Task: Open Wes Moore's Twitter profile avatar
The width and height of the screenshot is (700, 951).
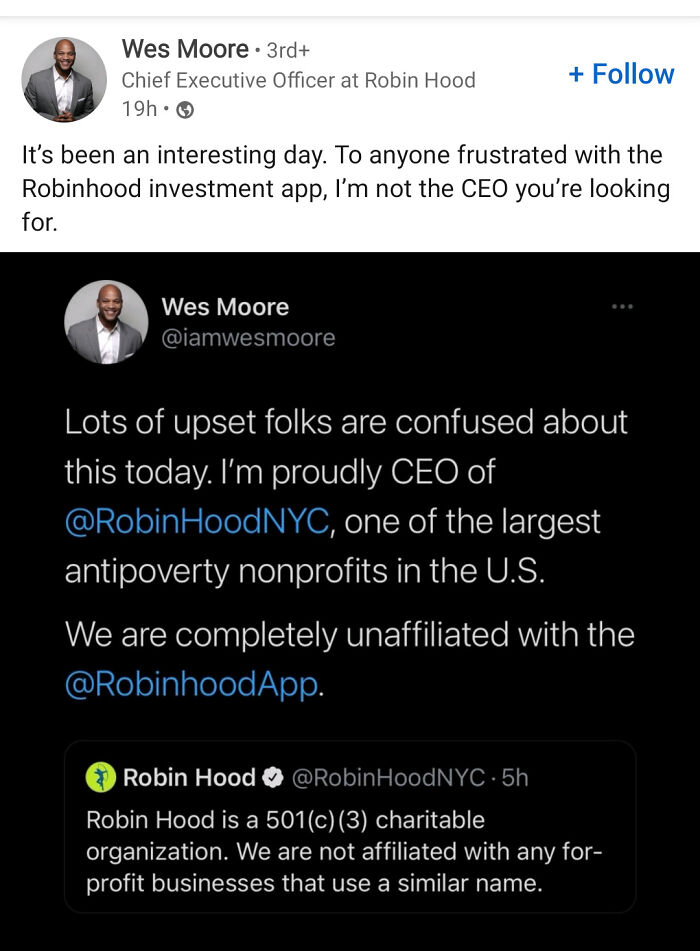Action: [x=106, y=322]
